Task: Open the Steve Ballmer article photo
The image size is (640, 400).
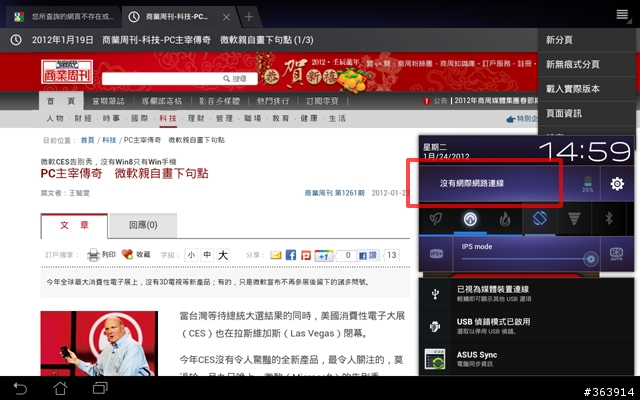Action: [x=99, y=343]
